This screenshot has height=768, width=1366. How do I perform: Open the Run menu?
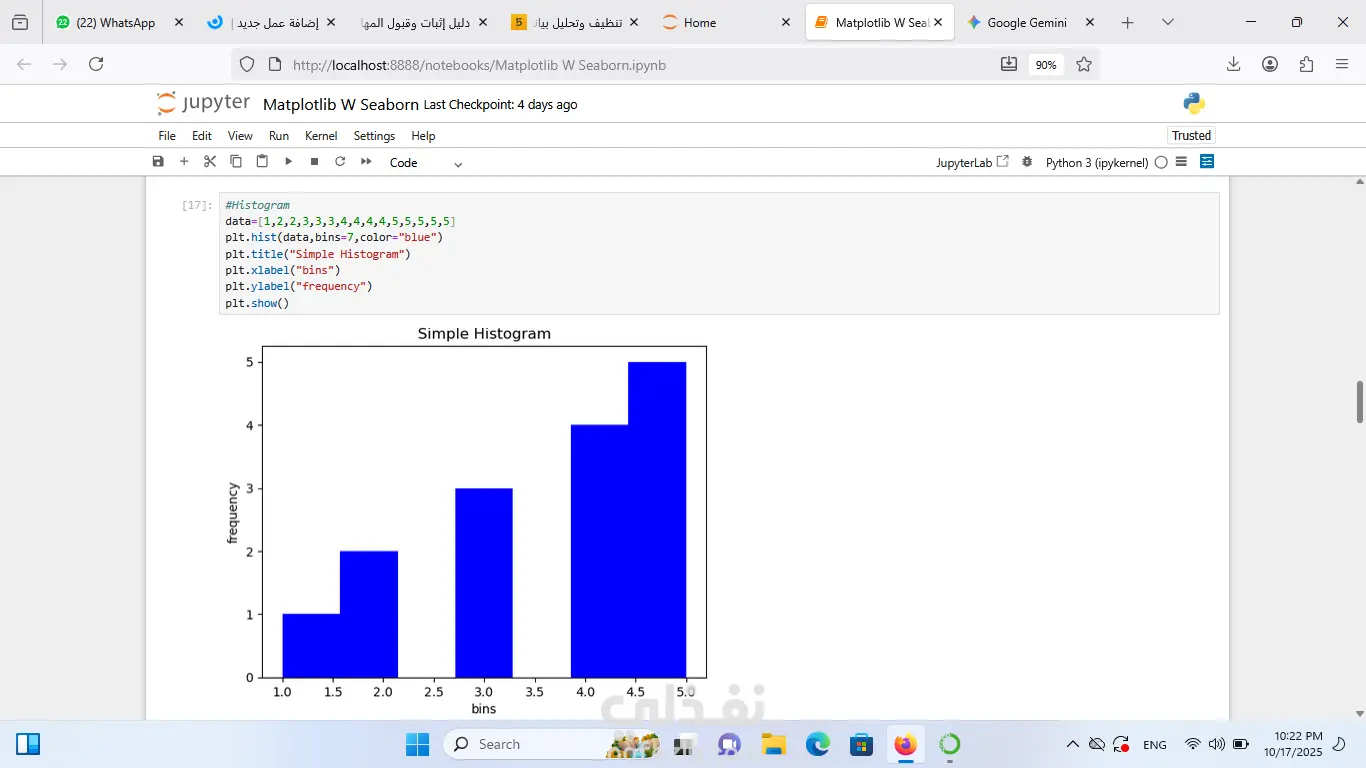(279, 136)
